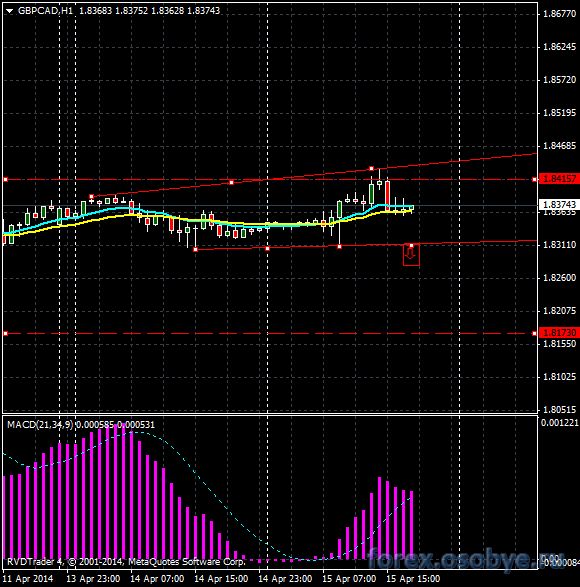This screenshot has height=587, width=580.
Task: Click the forex.osobye.ru watermark link
Action: pyautogui.click(x=465, y=560)
